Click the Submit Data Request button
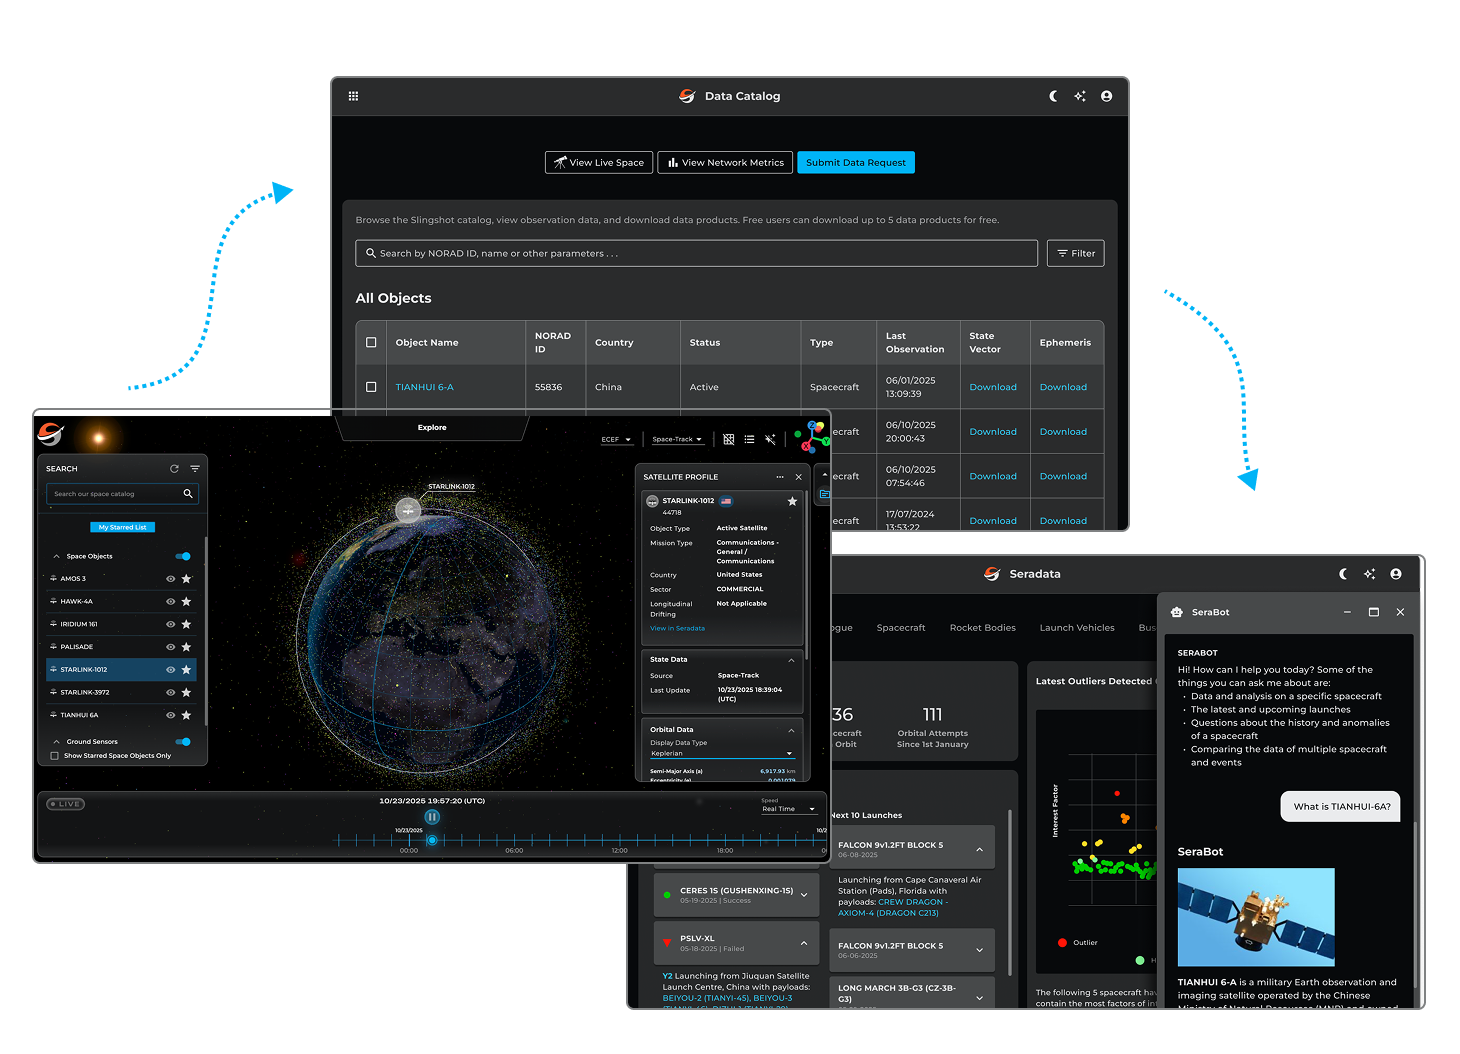1460x1054 pixels. click(856, 162)
